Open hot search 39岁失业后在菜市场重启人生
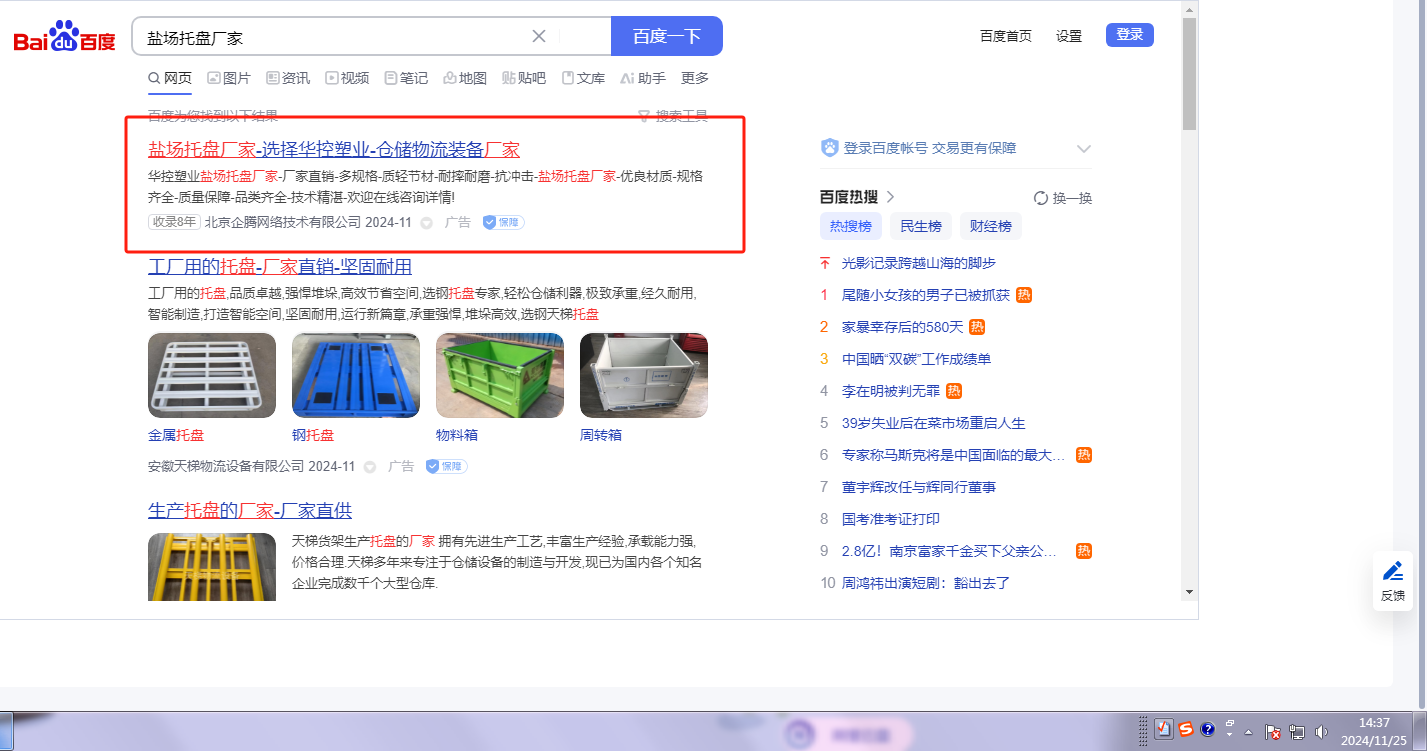The width and height of the screenshot is (1427, 751). [x=934, y=423]
